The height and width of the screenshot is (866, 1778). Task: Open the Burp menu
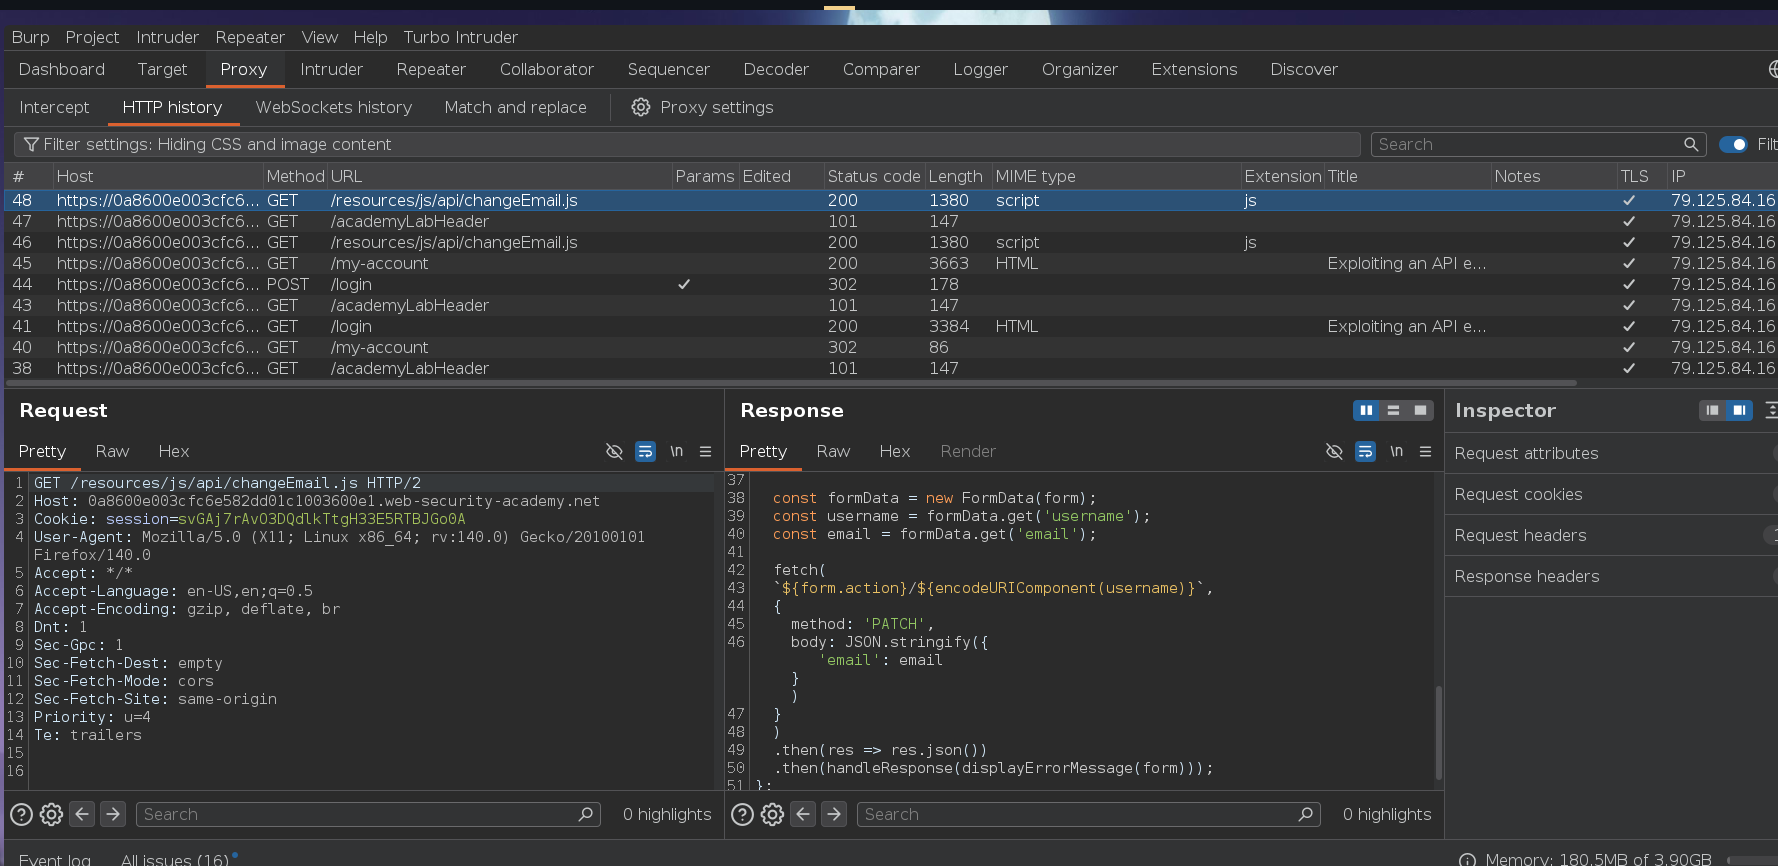tap(30, 37)
